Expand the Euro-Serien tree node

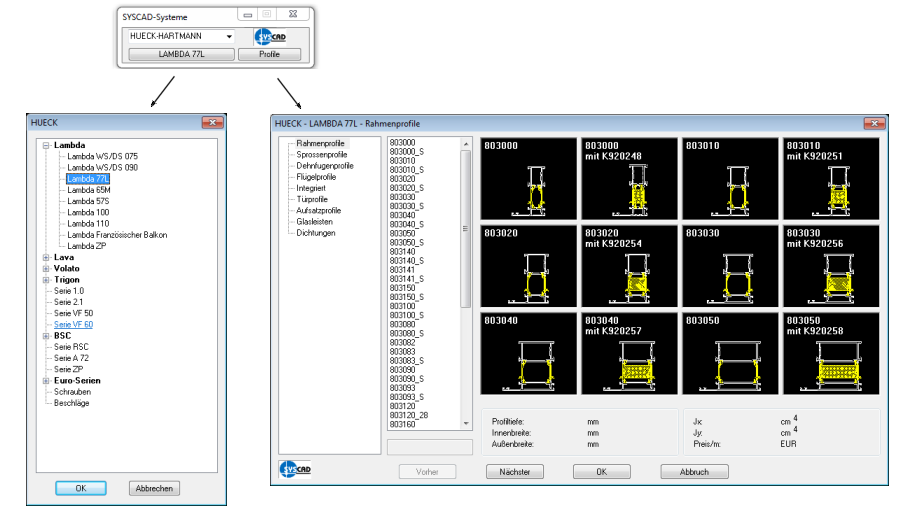coord(46,381)
